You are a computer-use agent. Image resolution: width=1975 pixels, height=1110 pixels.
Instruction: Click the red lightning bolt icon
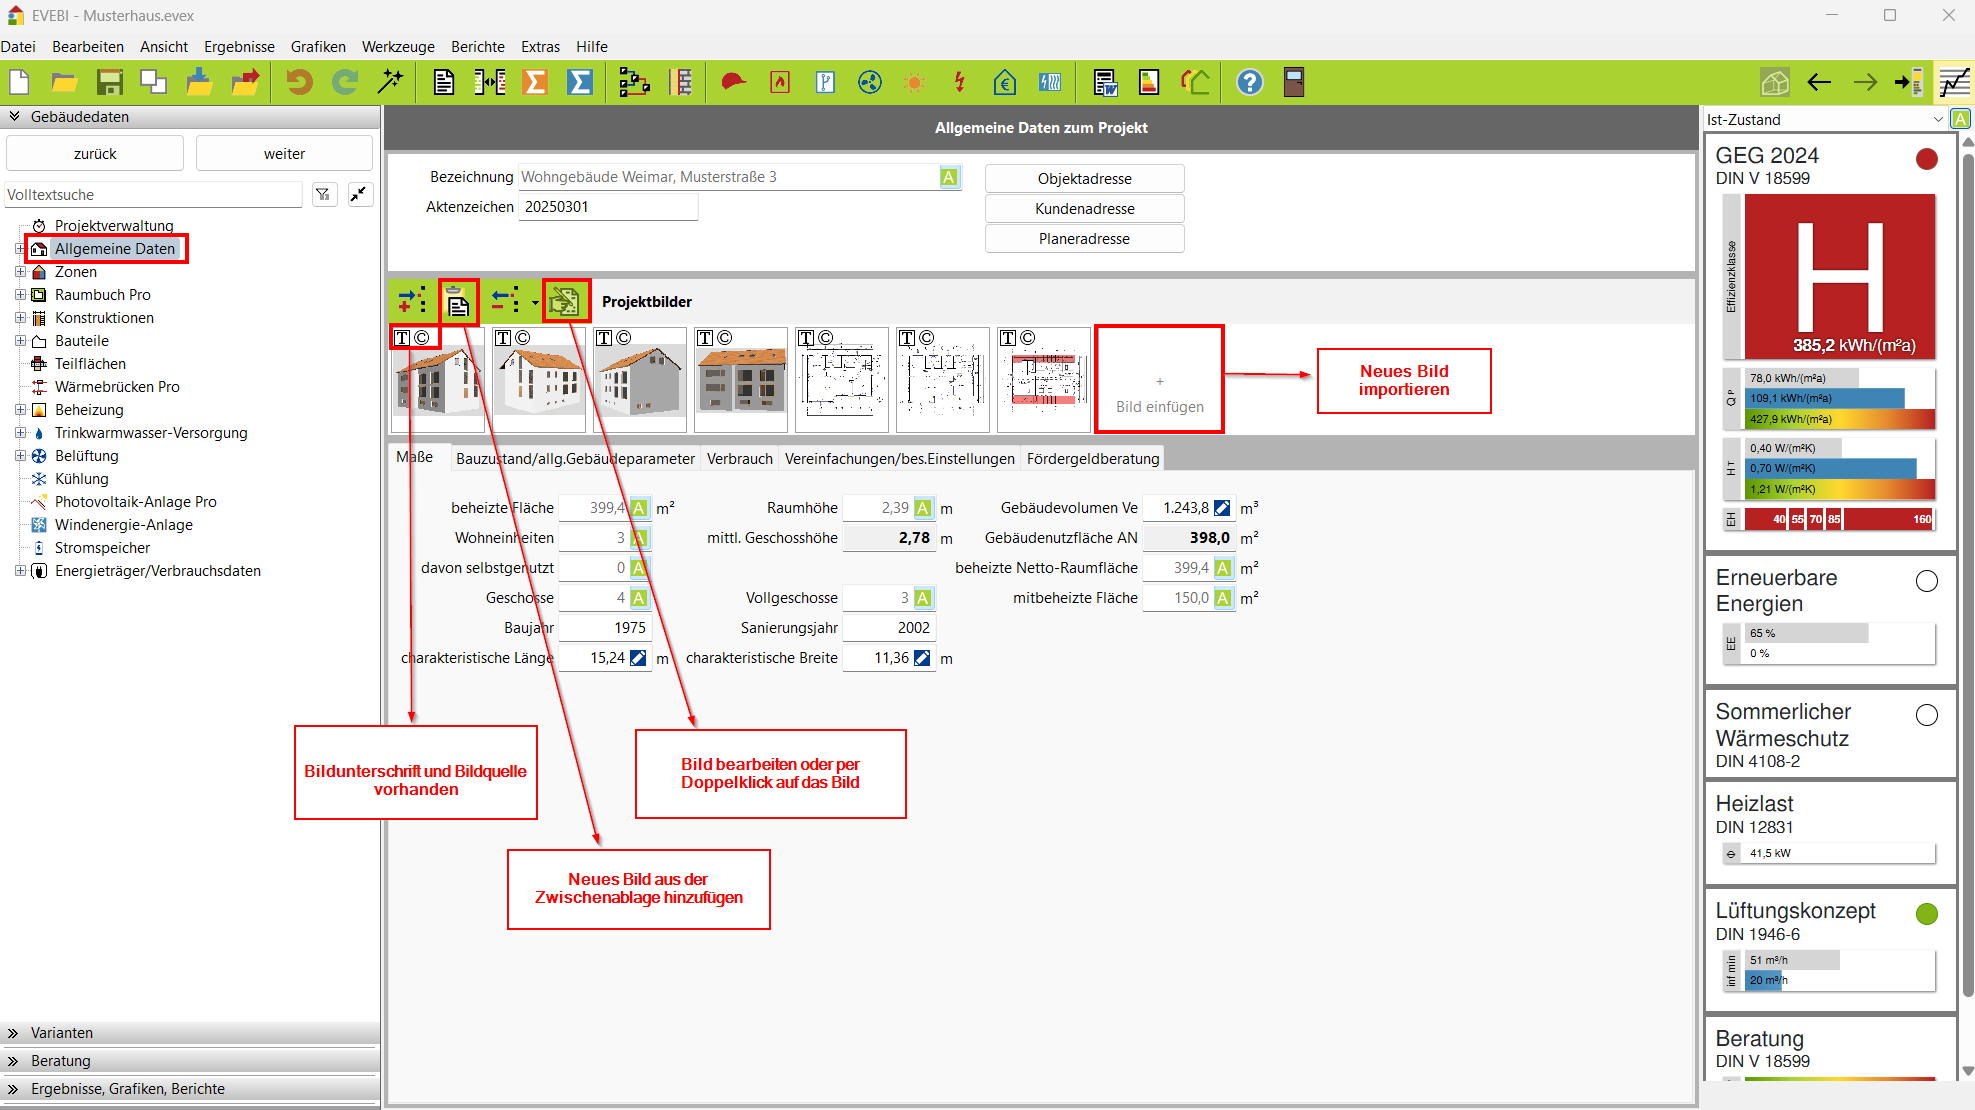pos(959,83)
